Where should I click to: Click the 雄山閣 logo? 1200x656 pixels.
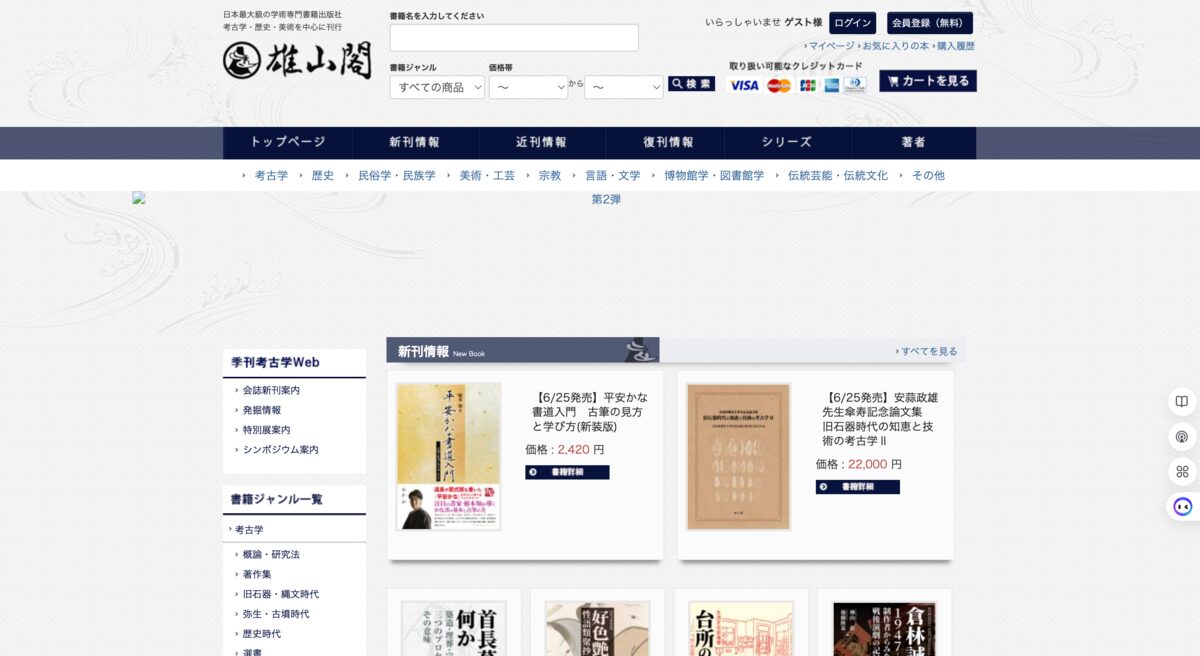(x=297, y=60)
